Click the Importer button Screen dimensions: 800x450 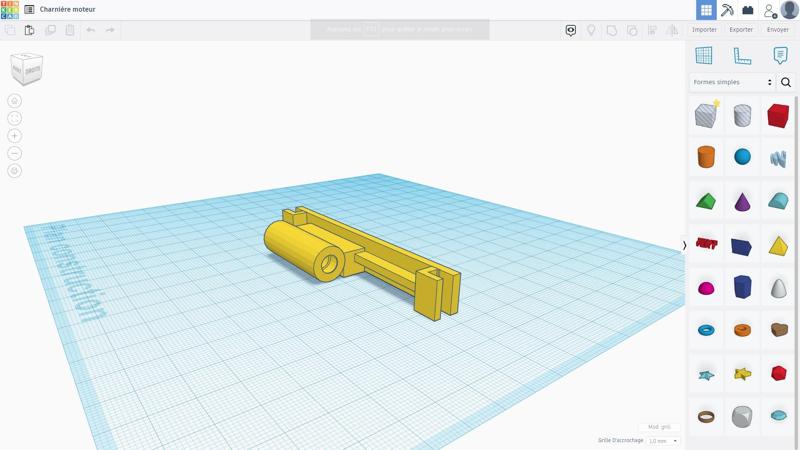coord(705,30)
